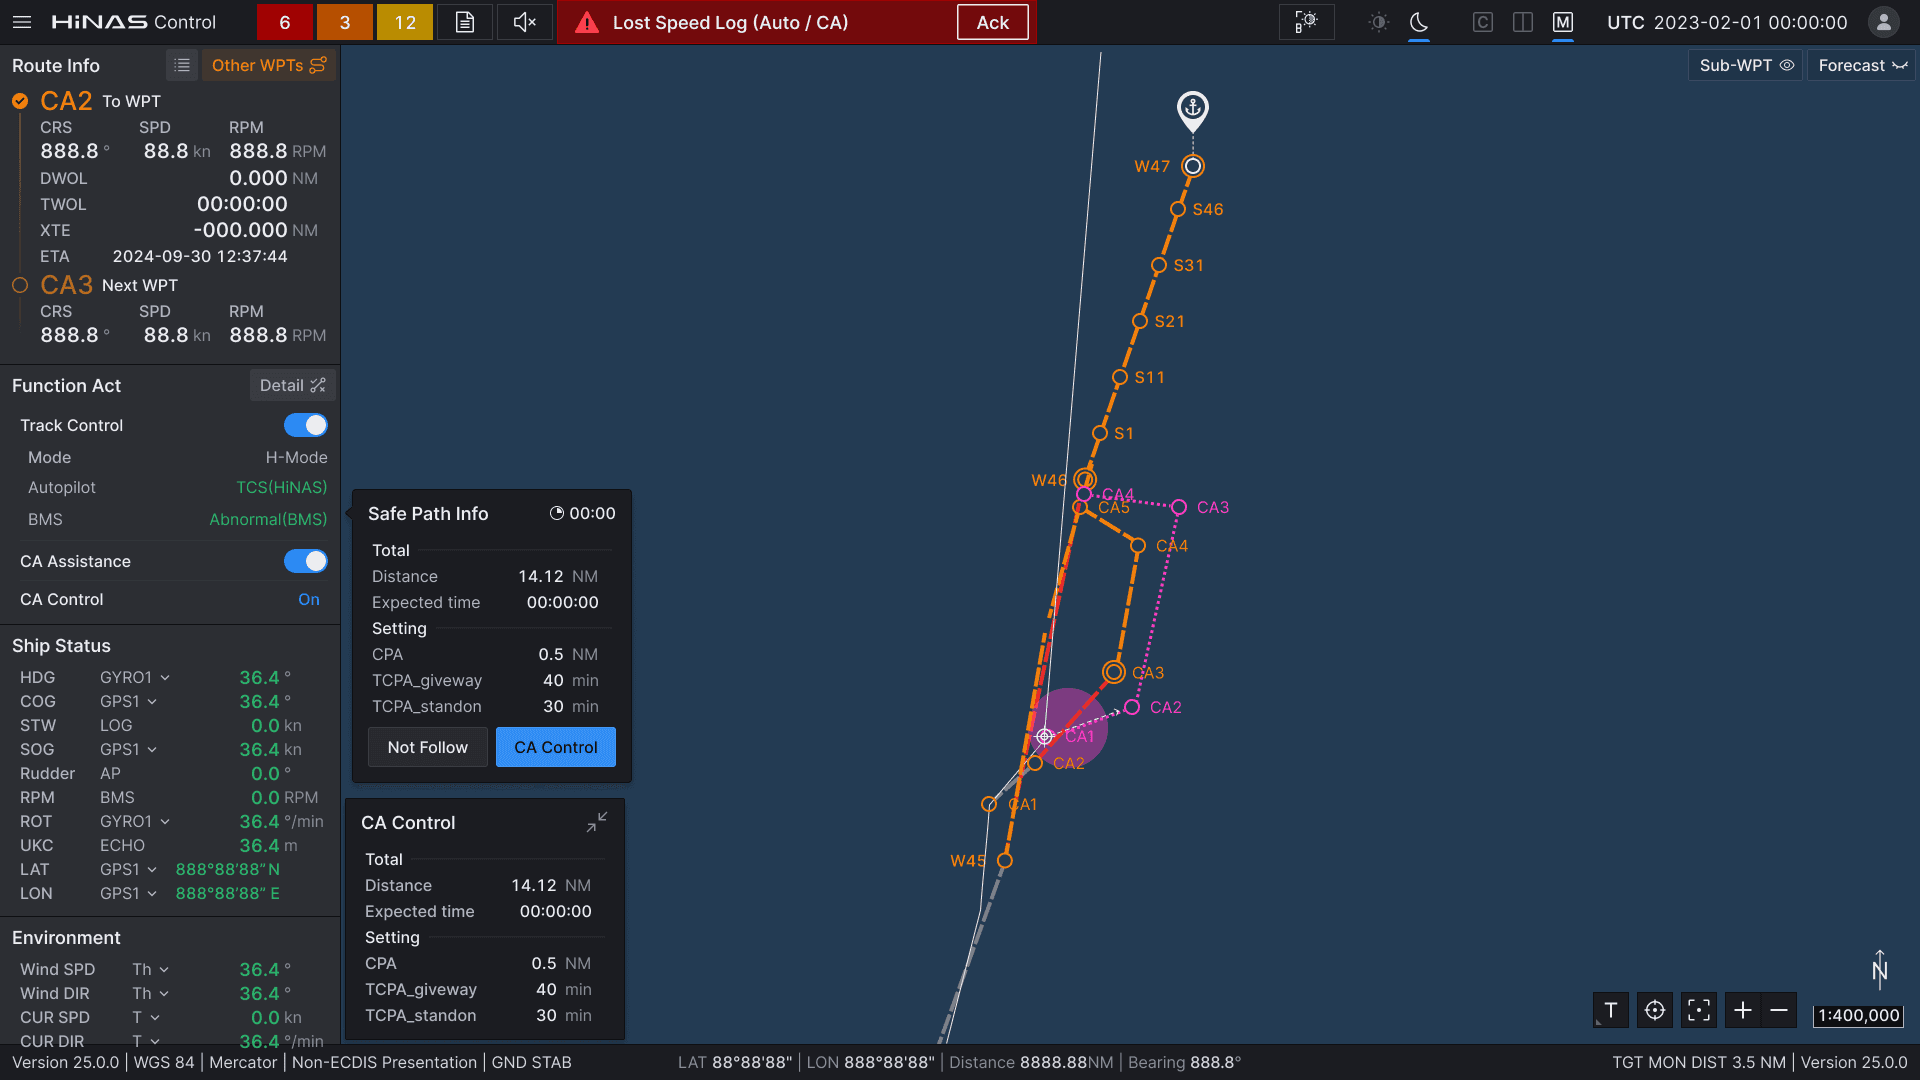
Task: Collapse the CA Control panel
Action: tap(597, 822)
